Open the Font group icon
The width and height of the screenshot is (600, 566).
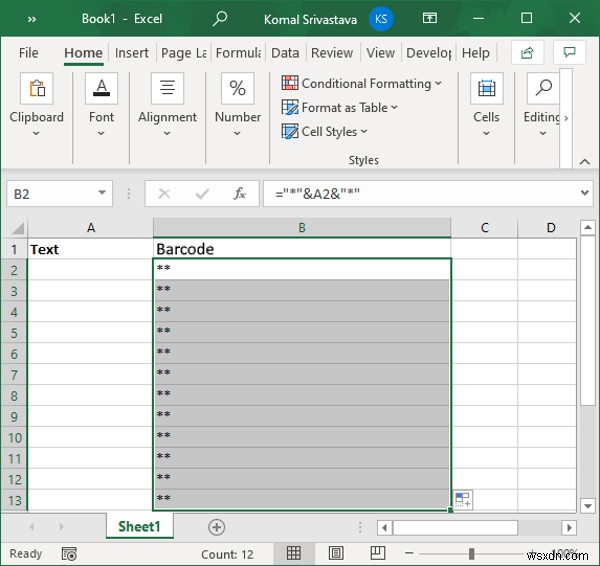[x=101, y=90]
